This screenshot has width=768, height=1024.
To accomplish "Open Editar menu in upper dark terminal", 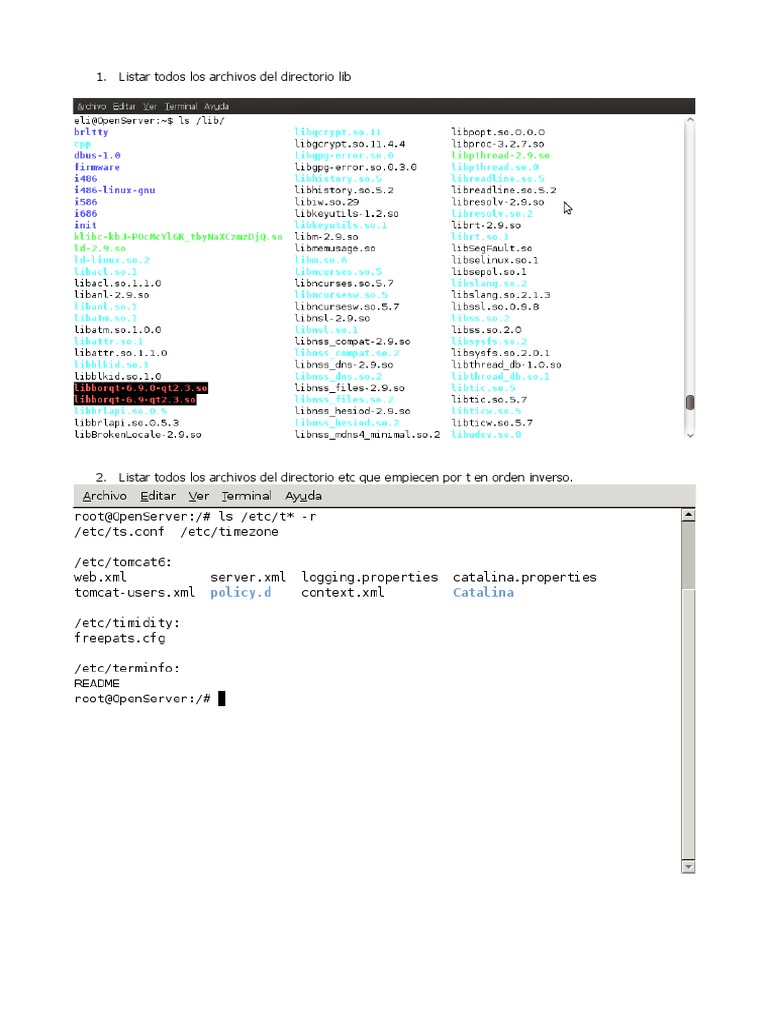I will tap(124, 106).
